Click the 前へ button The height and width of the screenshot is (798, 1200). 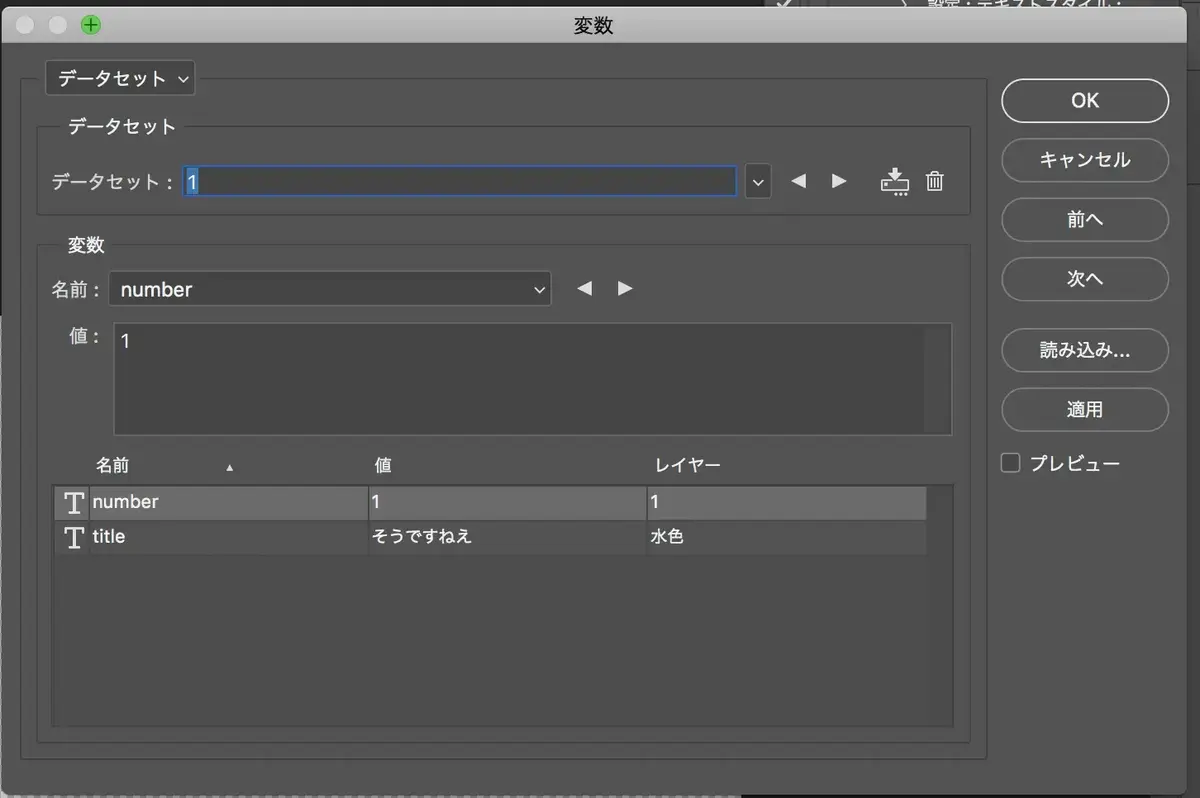(x=1084, y=220)
